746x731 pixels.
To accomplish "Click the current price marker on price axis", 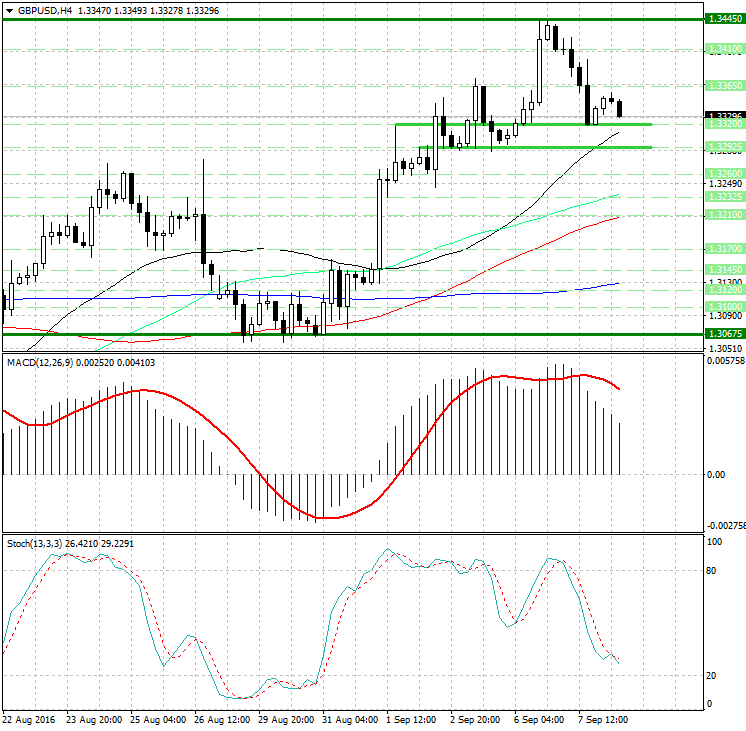I will click(723, 116).
